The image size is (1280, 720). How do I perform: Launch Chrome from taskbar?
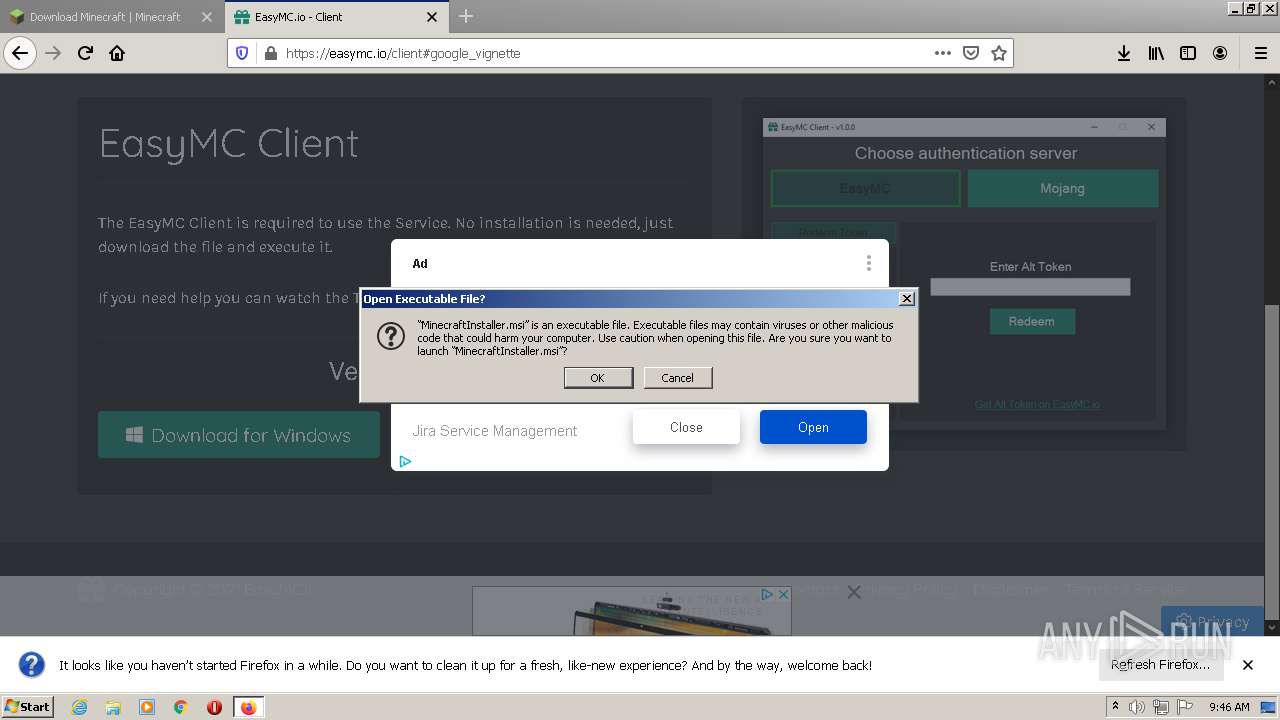pyautogui.click(x=180, y=707)
